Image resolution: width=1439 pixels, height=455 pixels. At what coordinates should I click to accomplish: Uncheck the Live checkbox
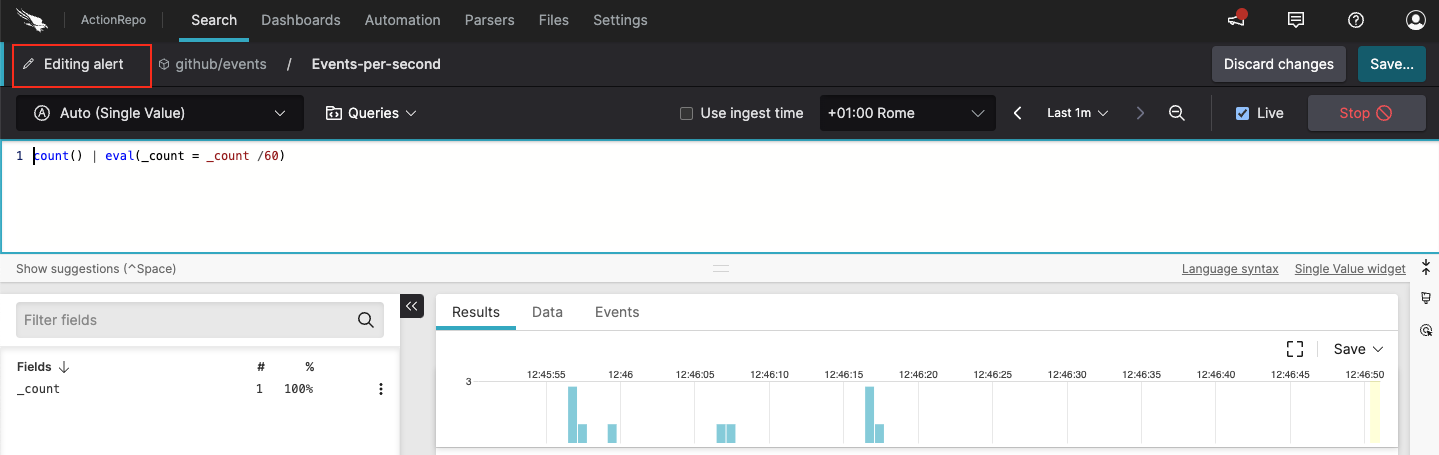tap(1242, 114)
